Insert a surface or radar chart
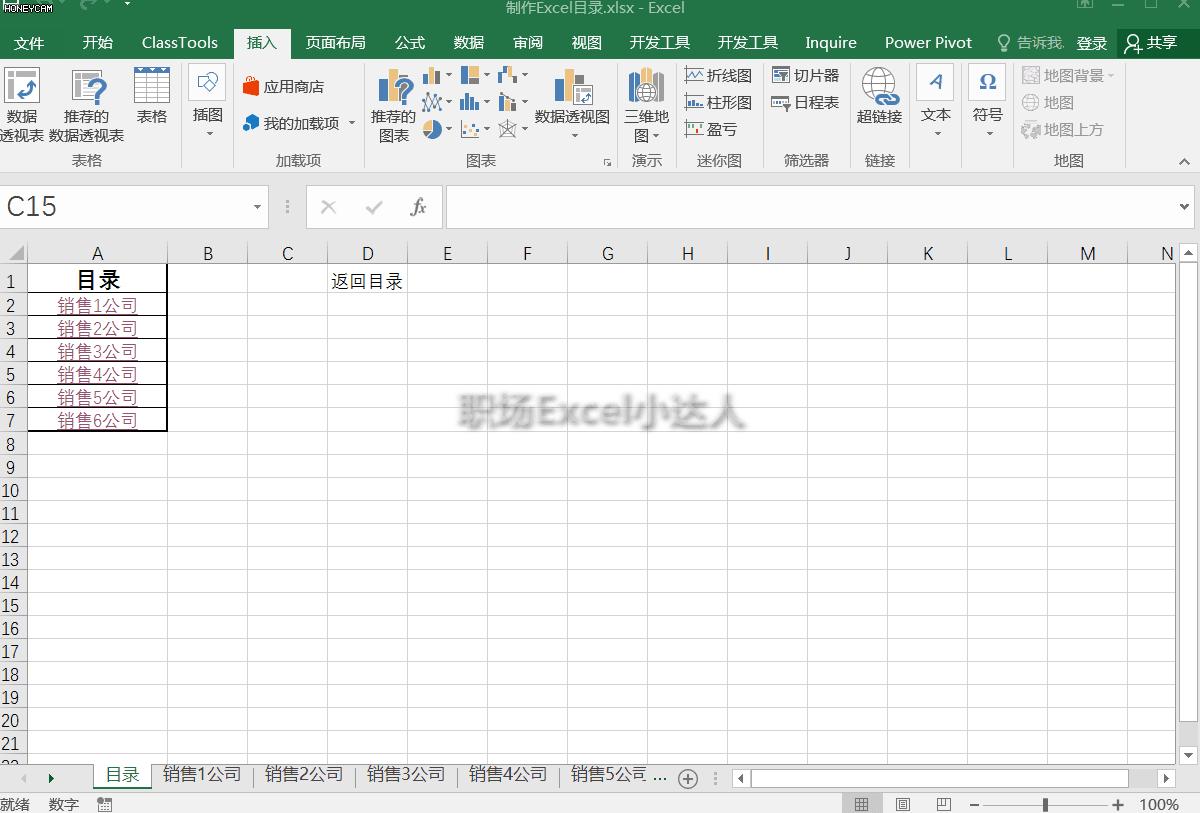The height and width of the screenshot is (813, 1200). [513, 129]
